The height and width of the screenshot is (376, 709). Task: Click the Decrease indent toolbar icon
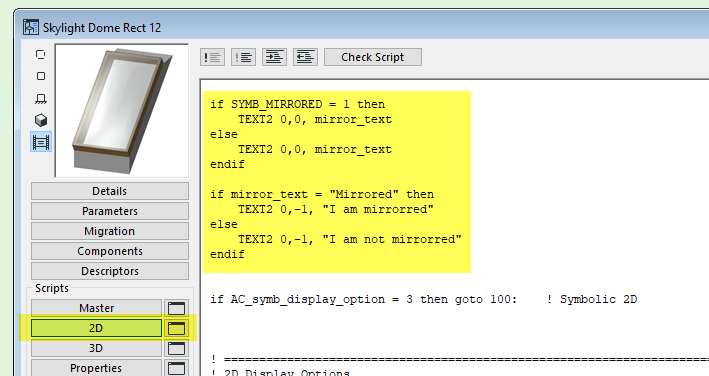(305, 57)
